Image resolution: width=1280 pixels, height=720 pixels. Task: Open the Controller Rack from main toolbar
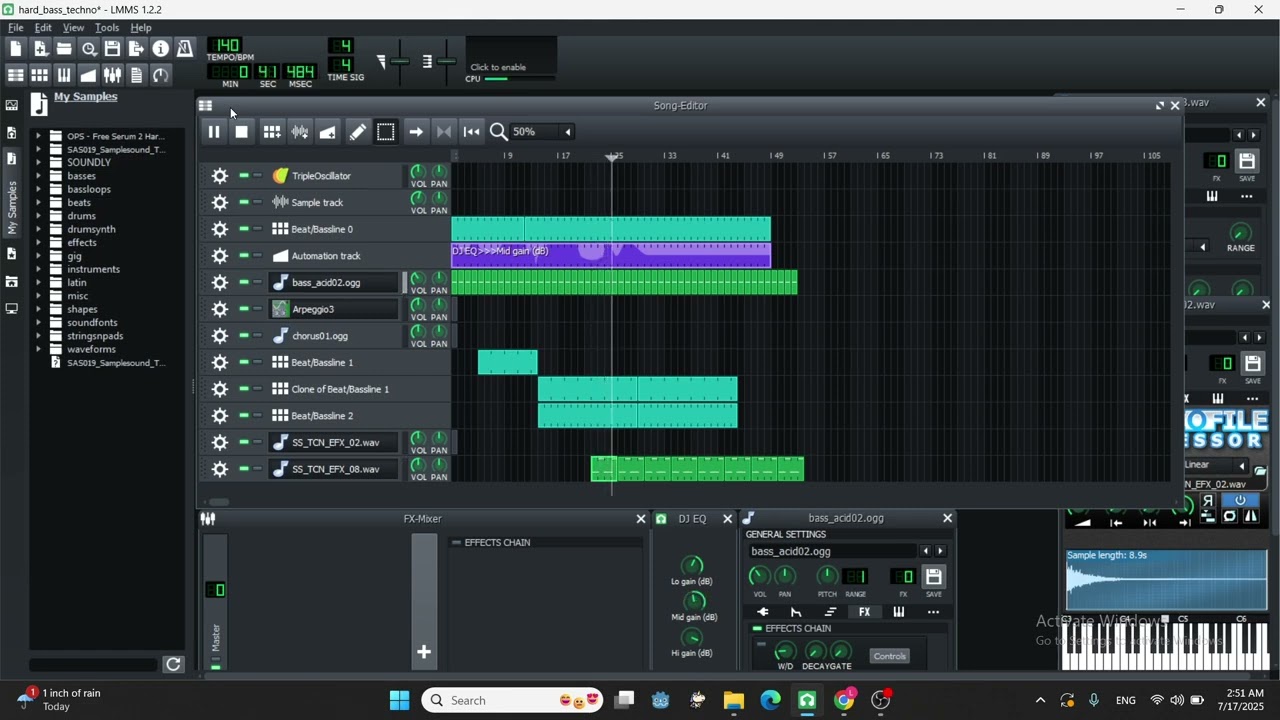click(x=161, y=75)
